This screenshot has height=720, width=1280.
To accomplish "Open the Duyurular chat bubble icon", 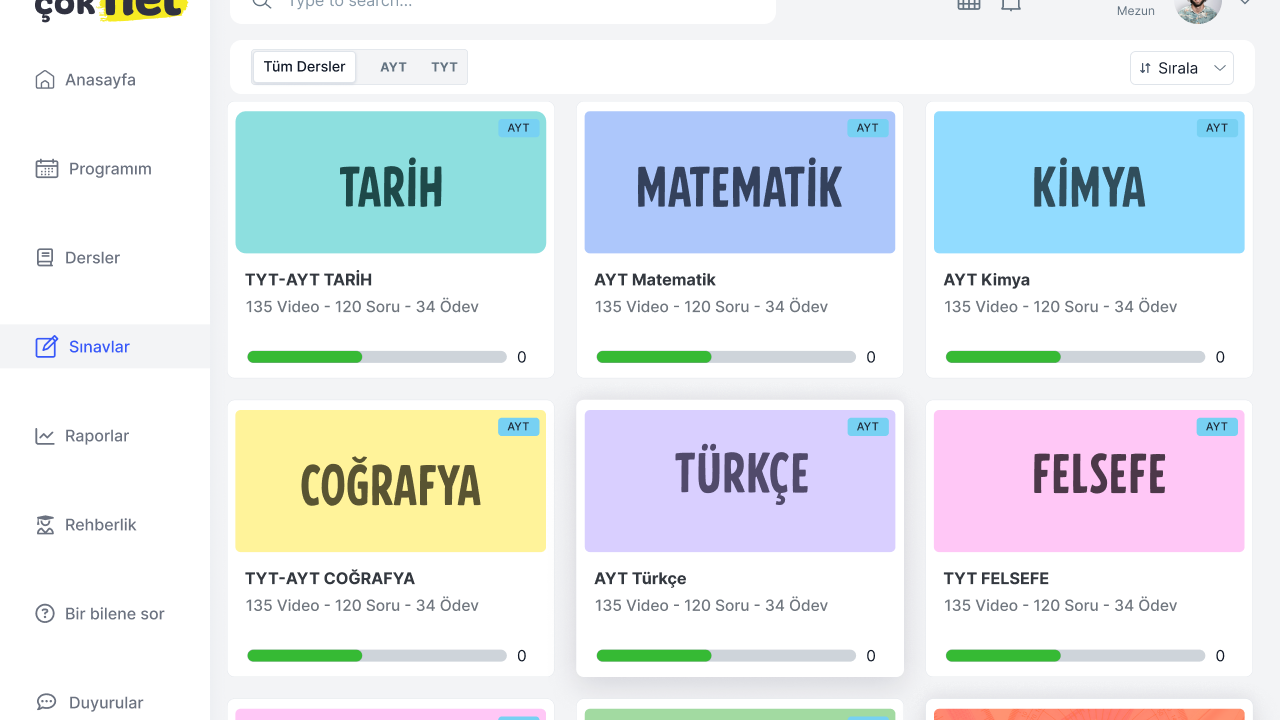I will click(x=47, y=703).
